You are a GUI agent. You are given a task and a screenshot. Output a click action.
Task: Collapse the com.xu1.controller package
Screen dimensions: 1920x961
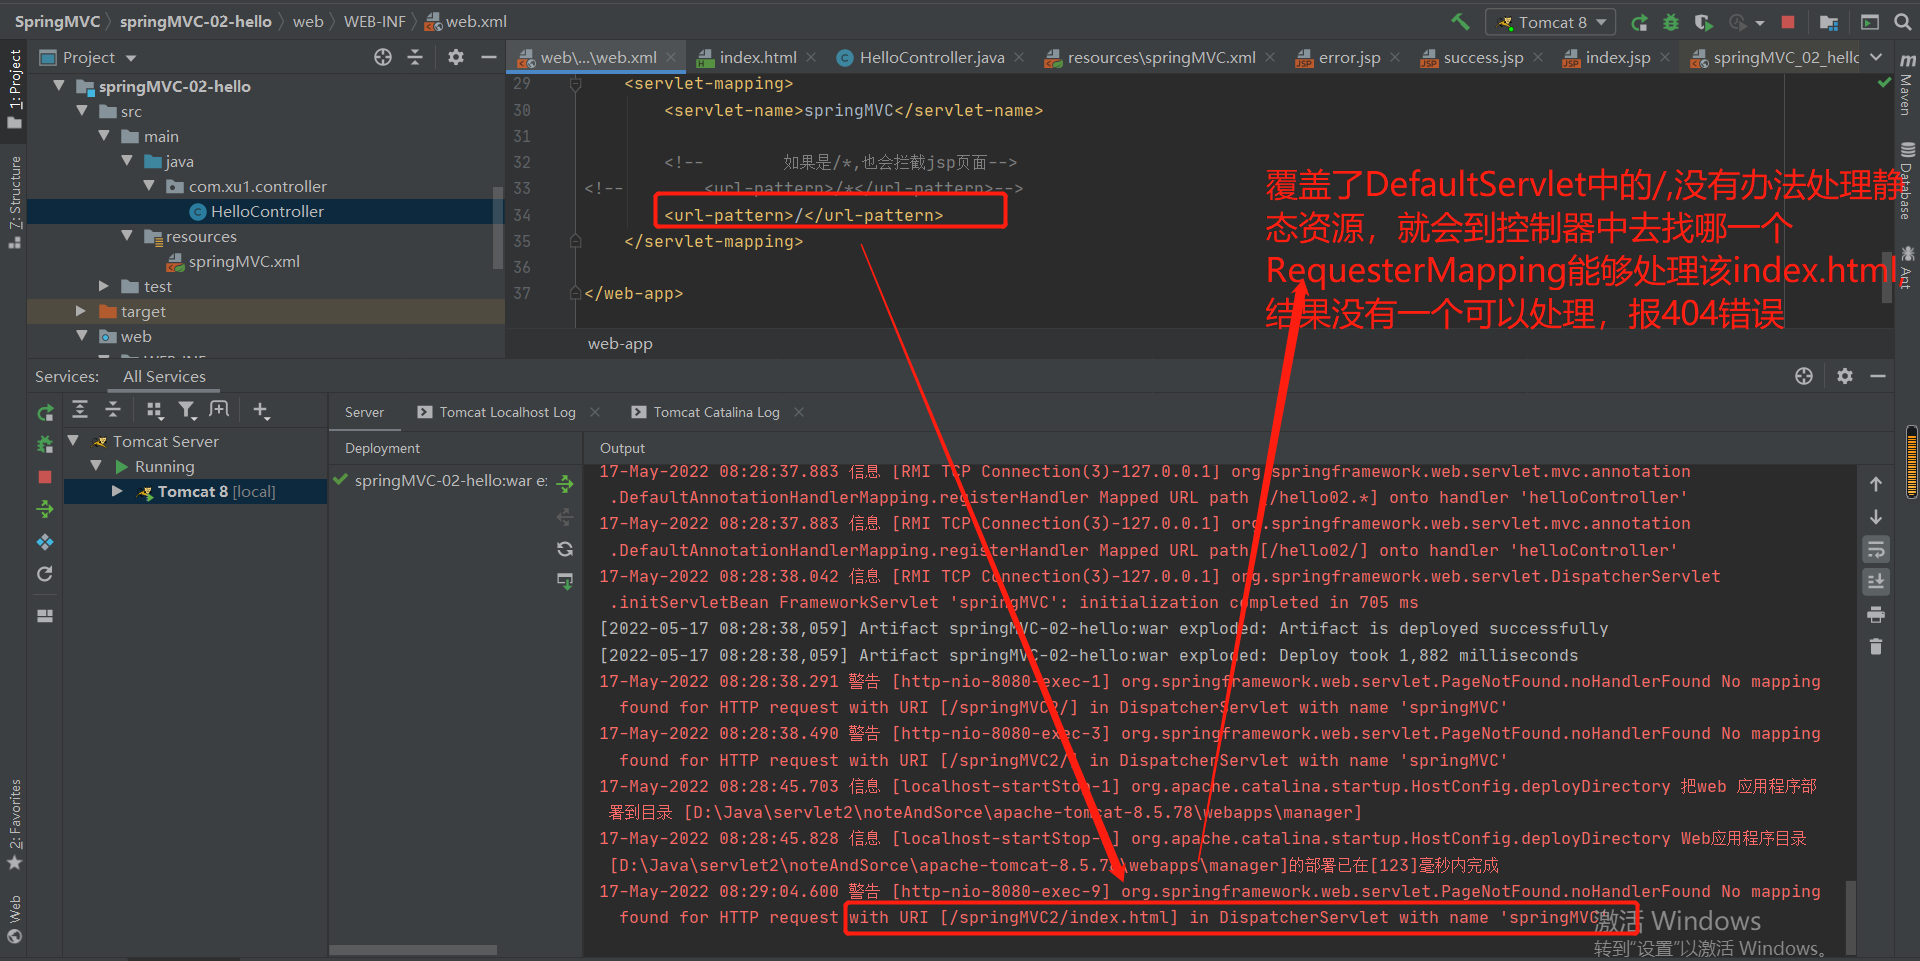click(149, 186)
